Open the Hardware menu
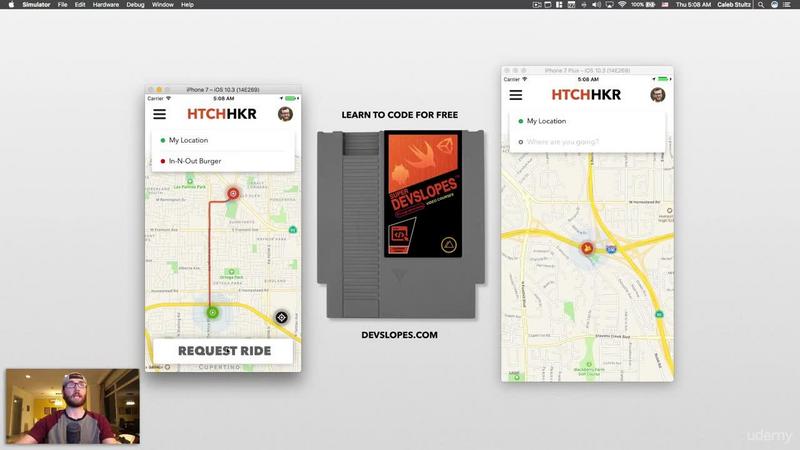 (106, 5)
